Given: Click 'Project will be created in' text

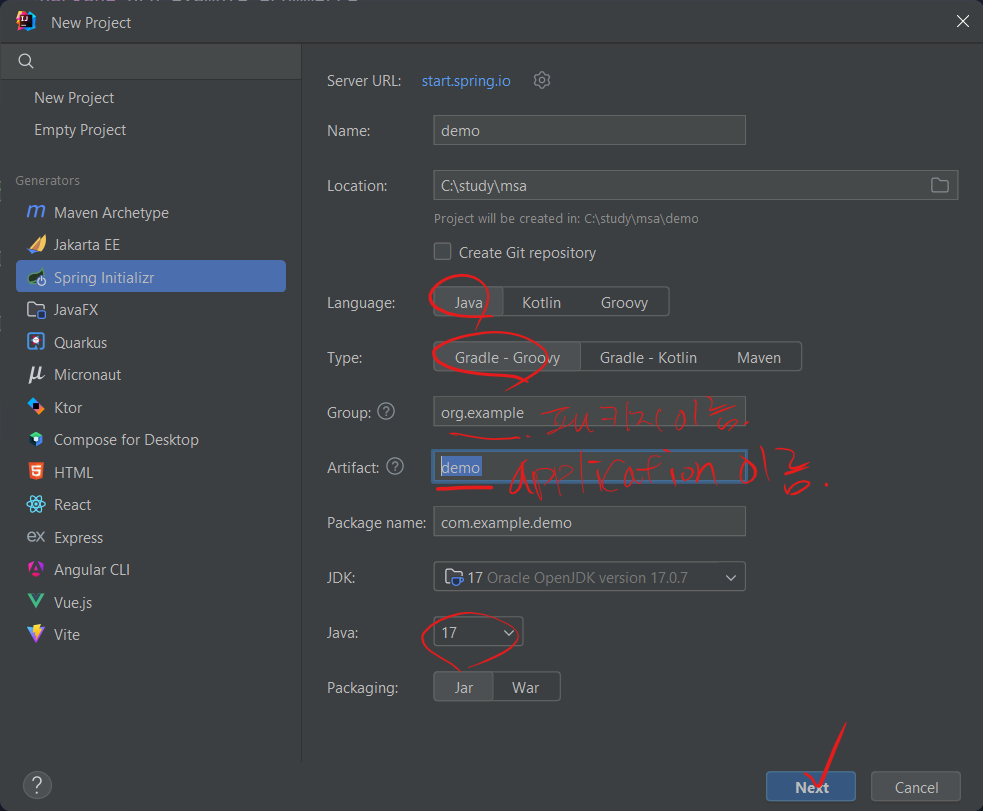Looking at the screenshot, I should click(565, 219).
